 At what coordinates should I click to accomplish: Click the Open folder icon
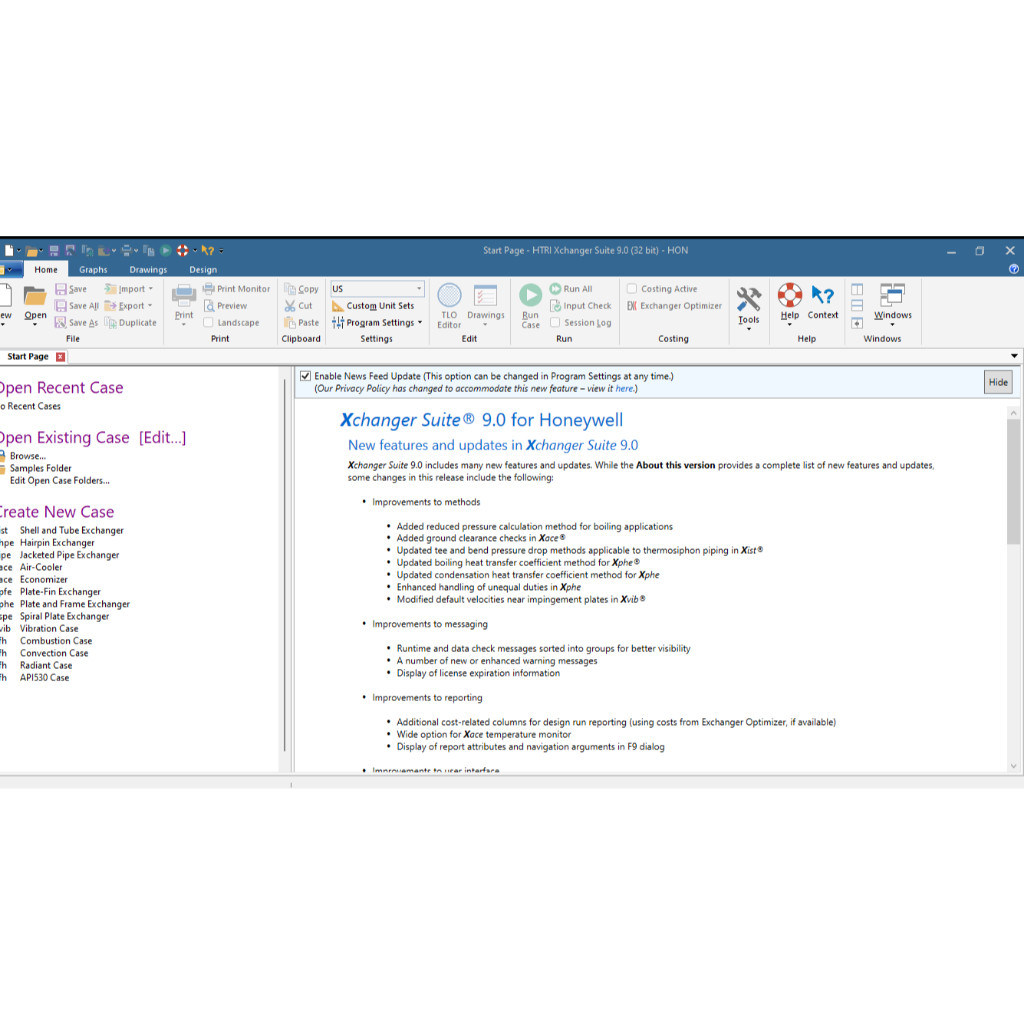point(35,297)
